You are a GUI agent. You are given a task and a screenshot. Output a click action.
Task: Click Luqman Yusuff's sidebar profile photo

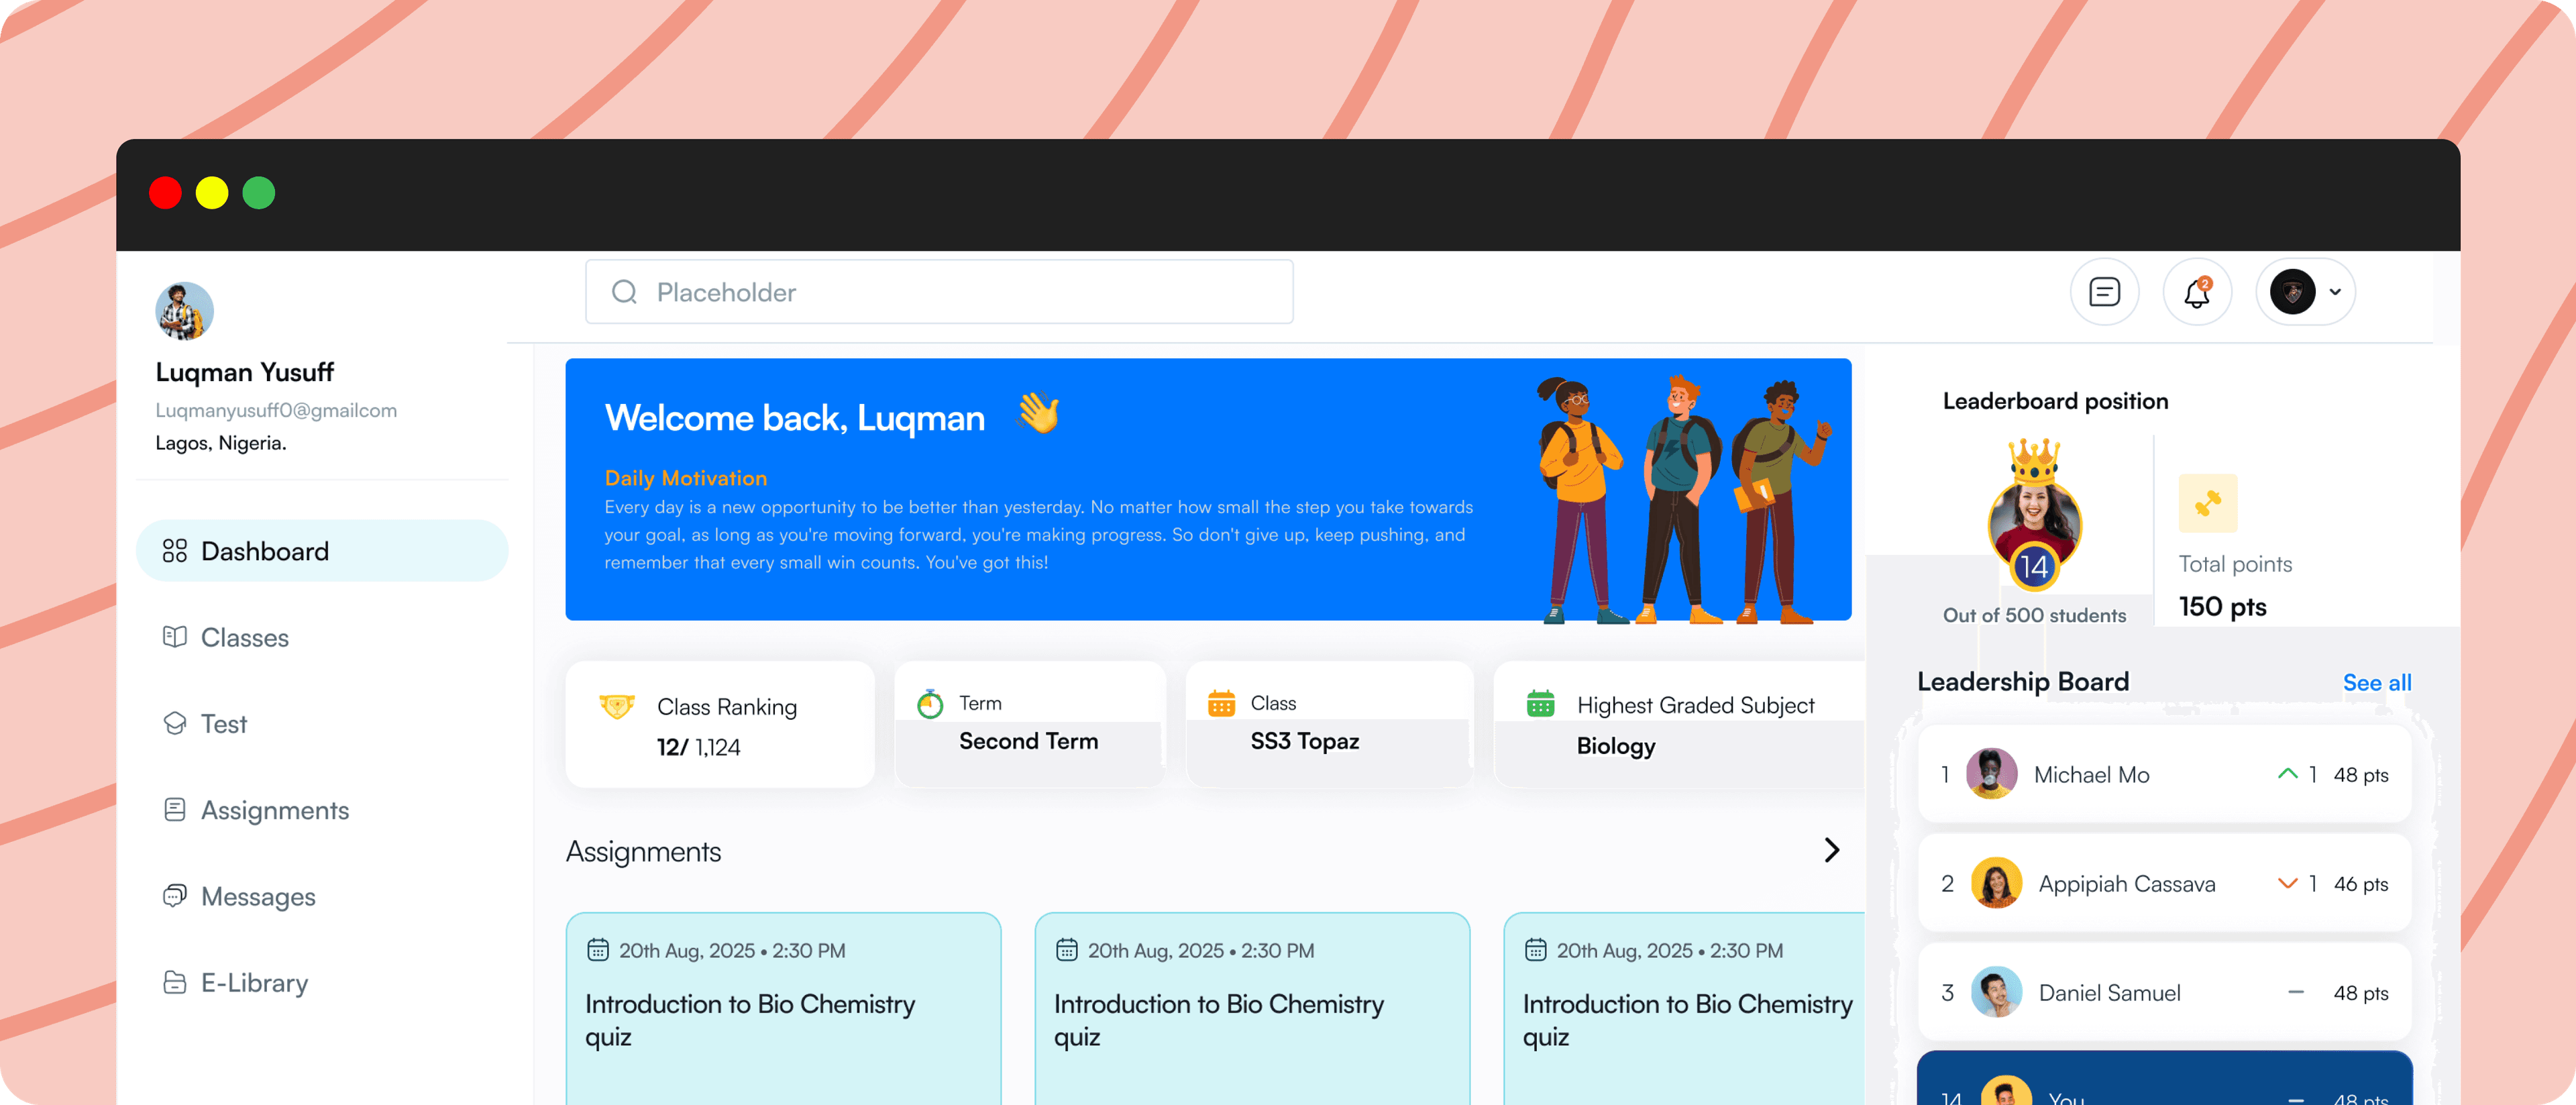point(184,311)
